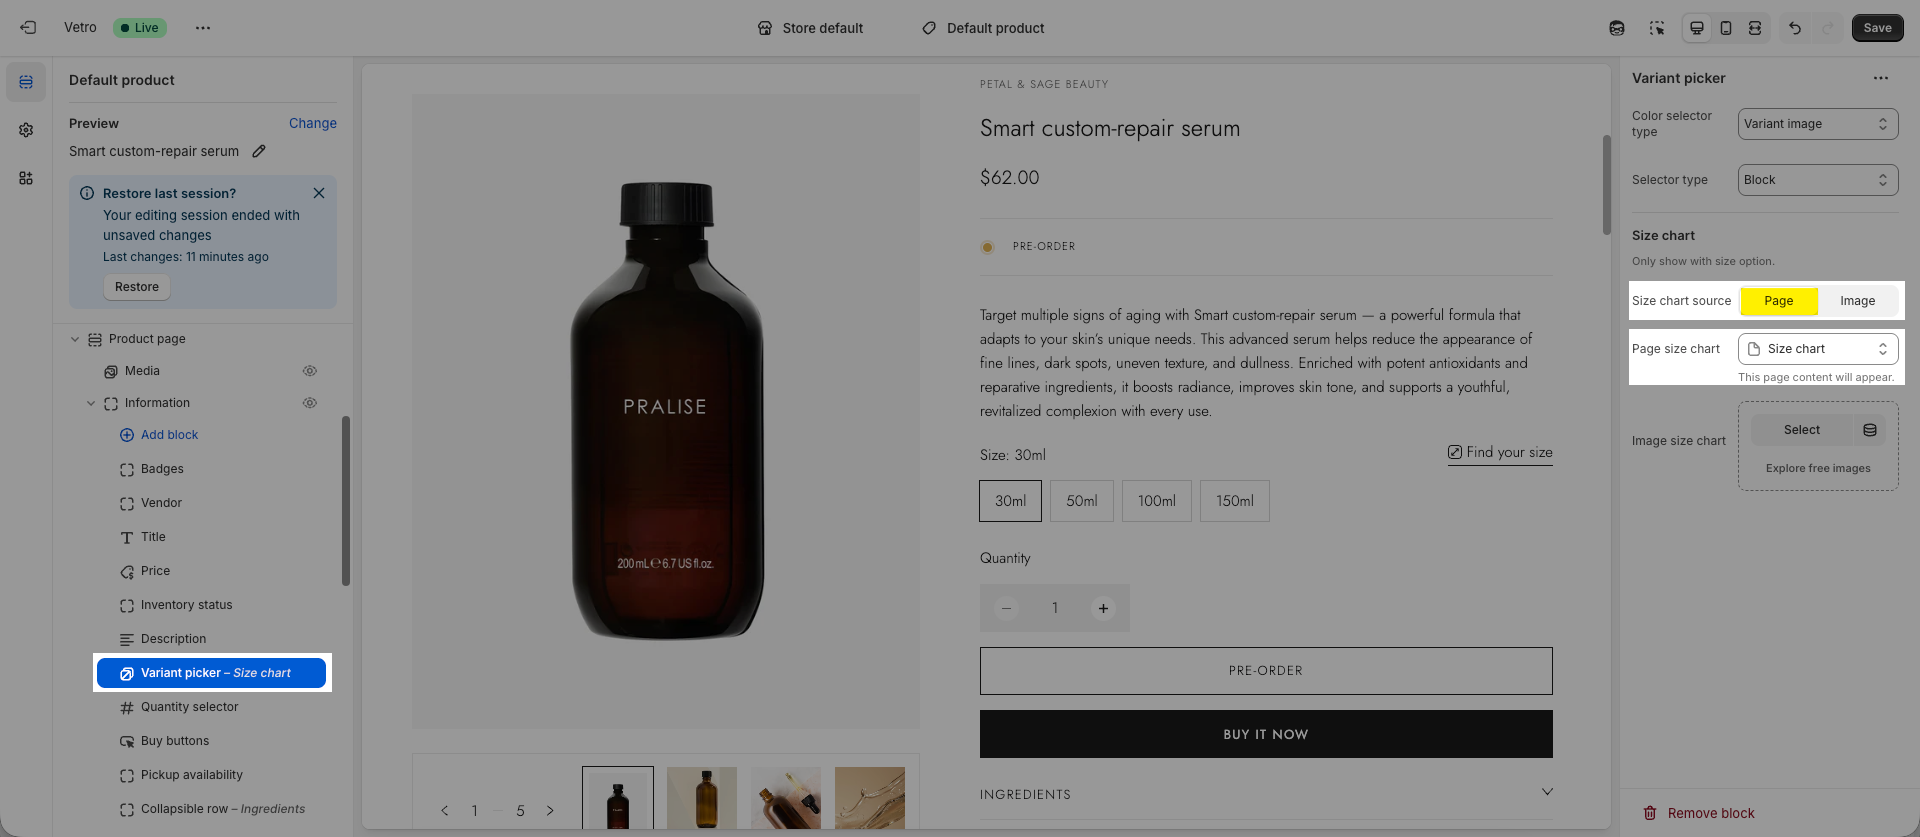Open Variant picker more options menu
This screenshot has height=837, width=1920.
point(1881,78)
